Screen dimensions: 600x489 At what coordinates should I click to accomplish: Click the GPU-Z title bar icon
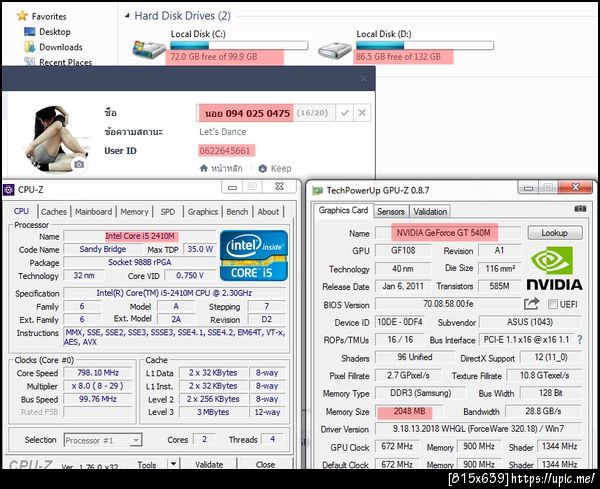[318, 190]
